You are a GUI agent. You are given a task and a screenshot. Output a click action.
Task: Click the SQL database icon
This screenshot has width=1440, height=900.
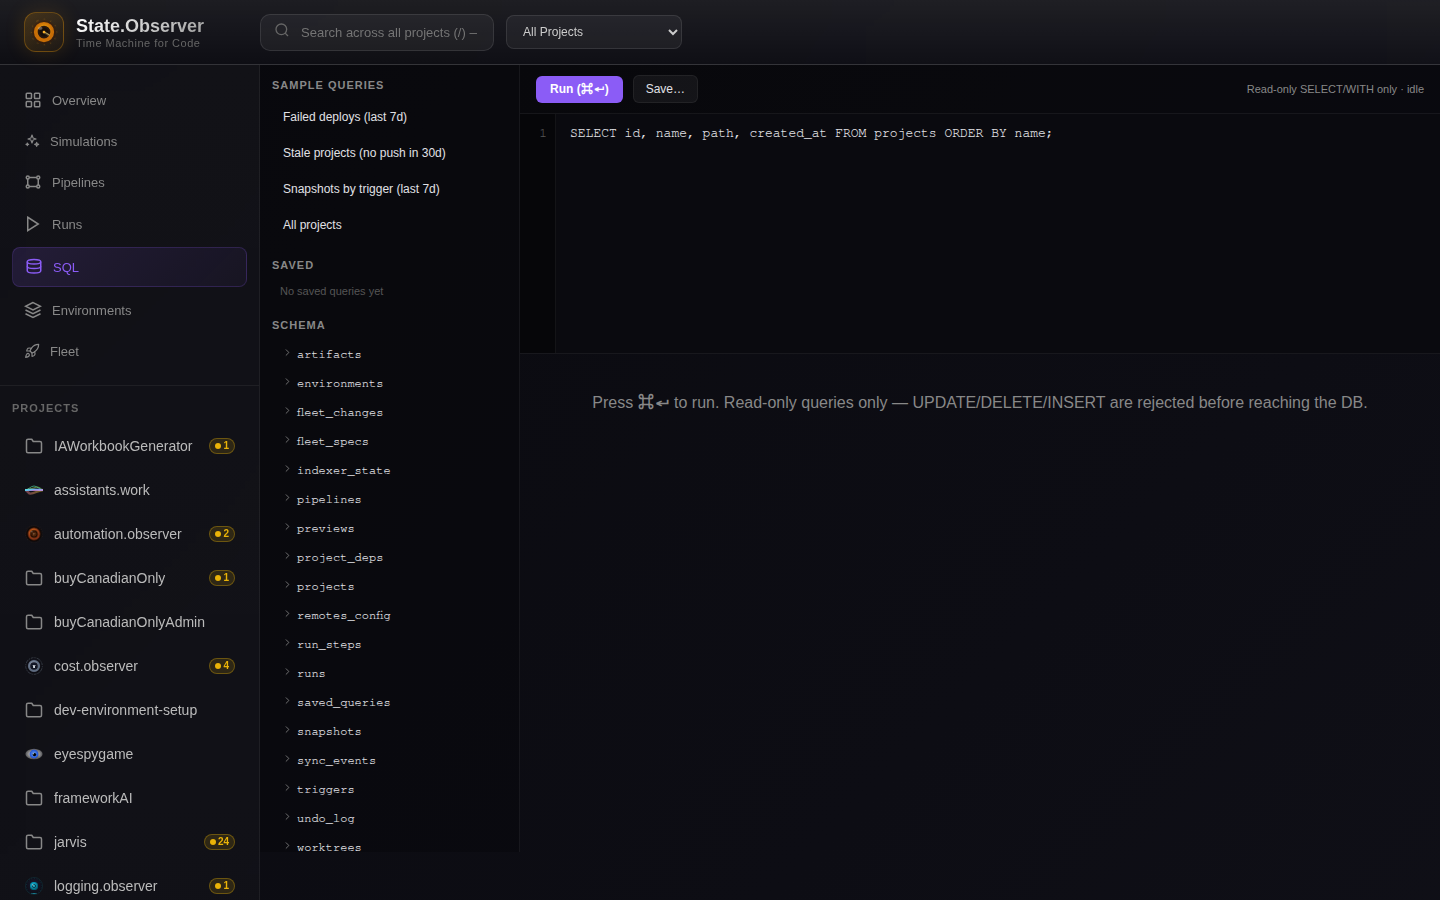pyautogui.click(x=34, y=267)
